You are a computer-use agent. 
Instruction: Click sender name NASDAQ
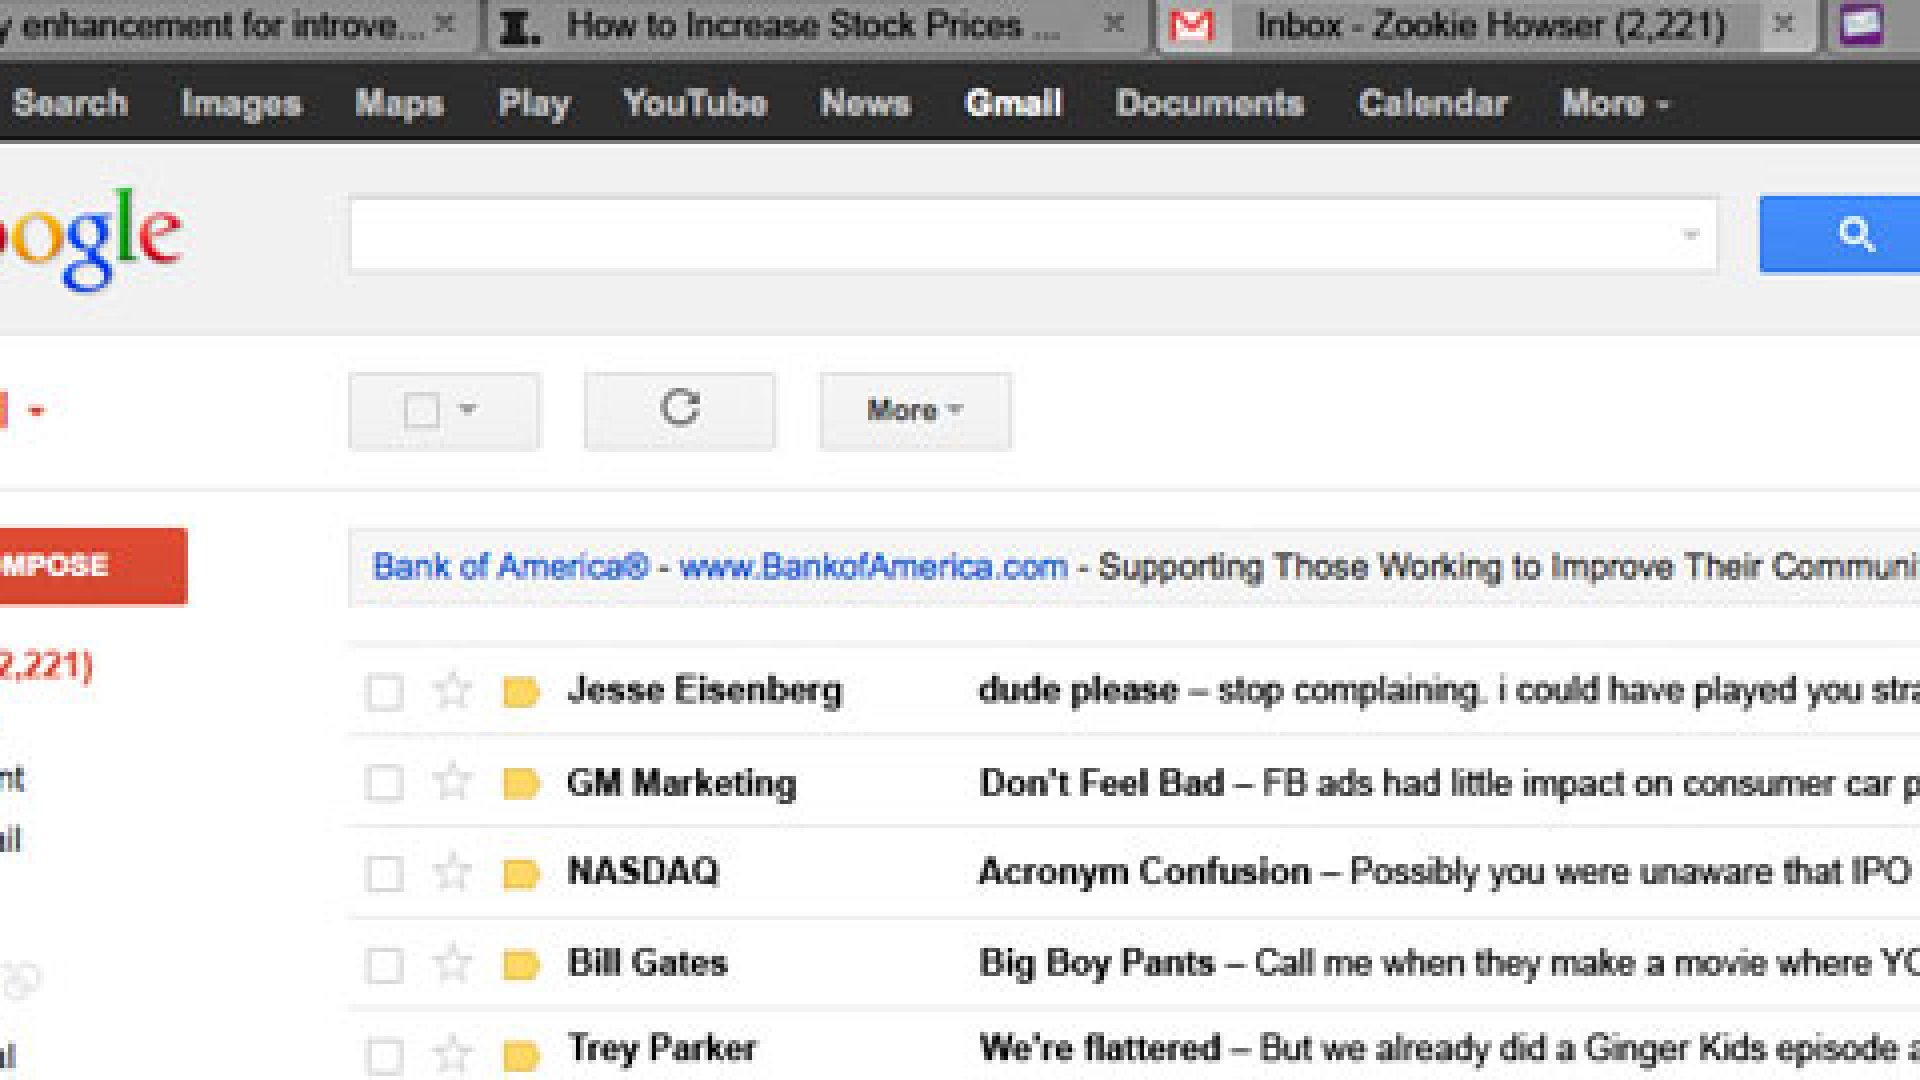pos(643,872)
